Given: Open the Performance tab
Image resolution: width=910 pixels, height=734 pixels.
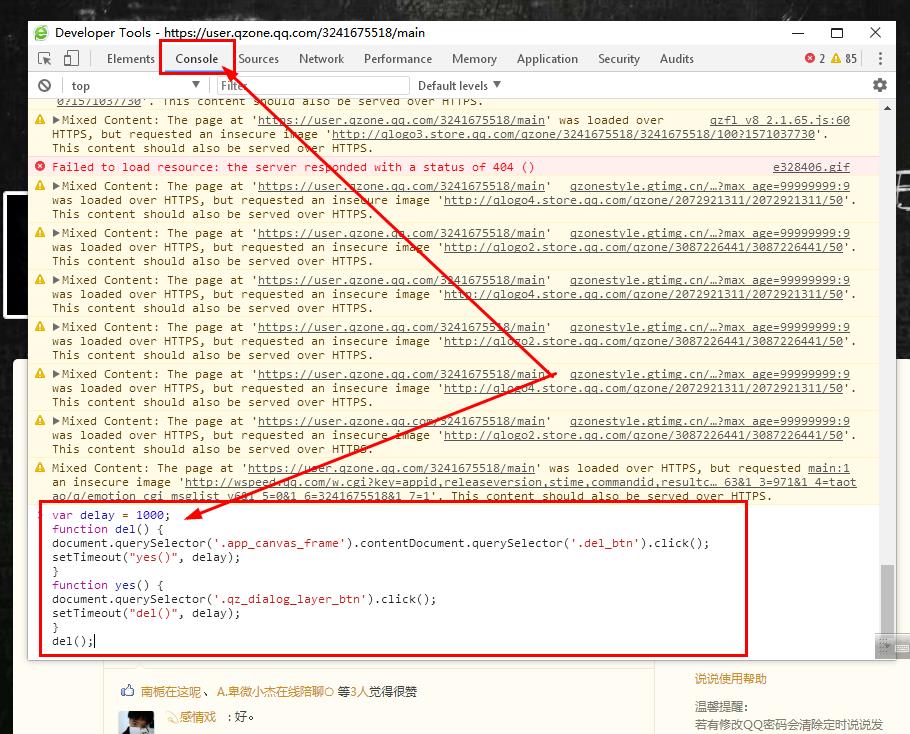Looking at the screenshot, I should point(398,59).
